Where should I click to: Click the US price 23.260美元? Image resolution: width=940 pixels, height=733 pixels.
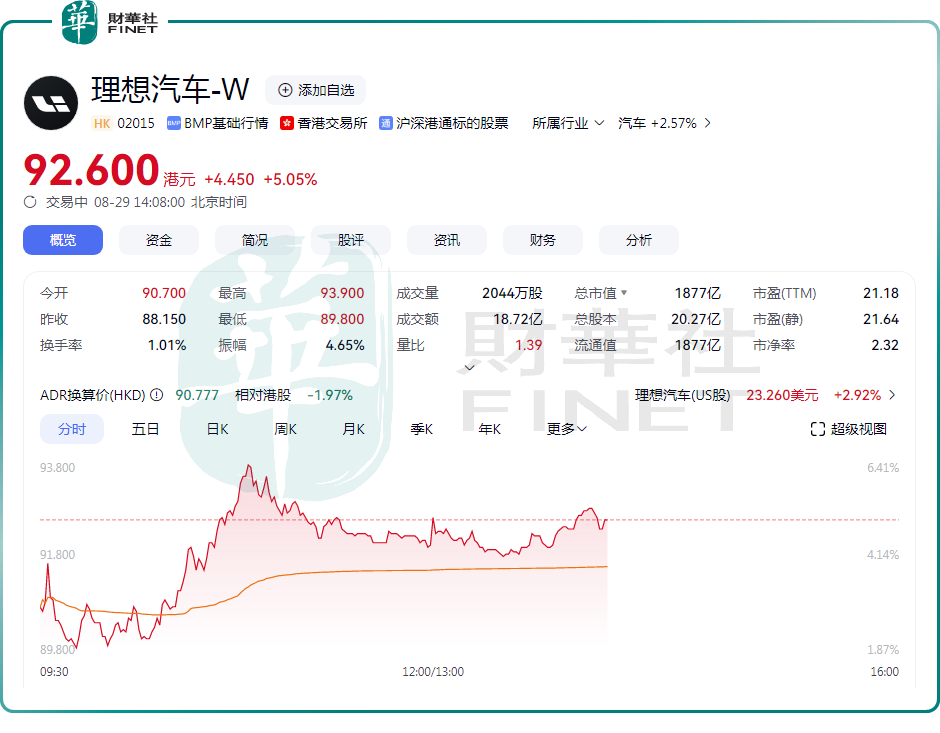[x=782, y=395]
